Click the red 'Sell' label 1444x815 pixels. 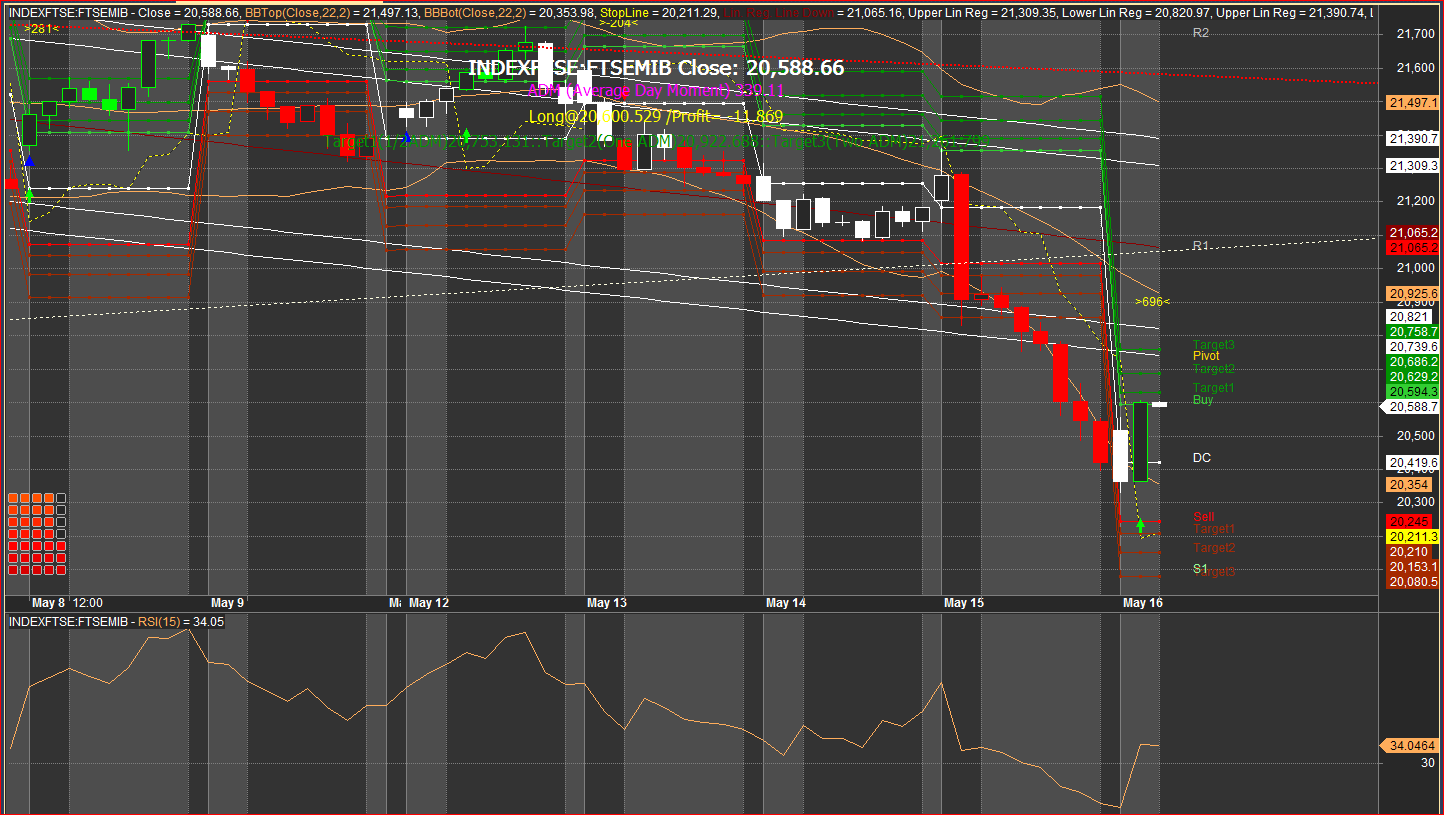[x=1203, y=517]
